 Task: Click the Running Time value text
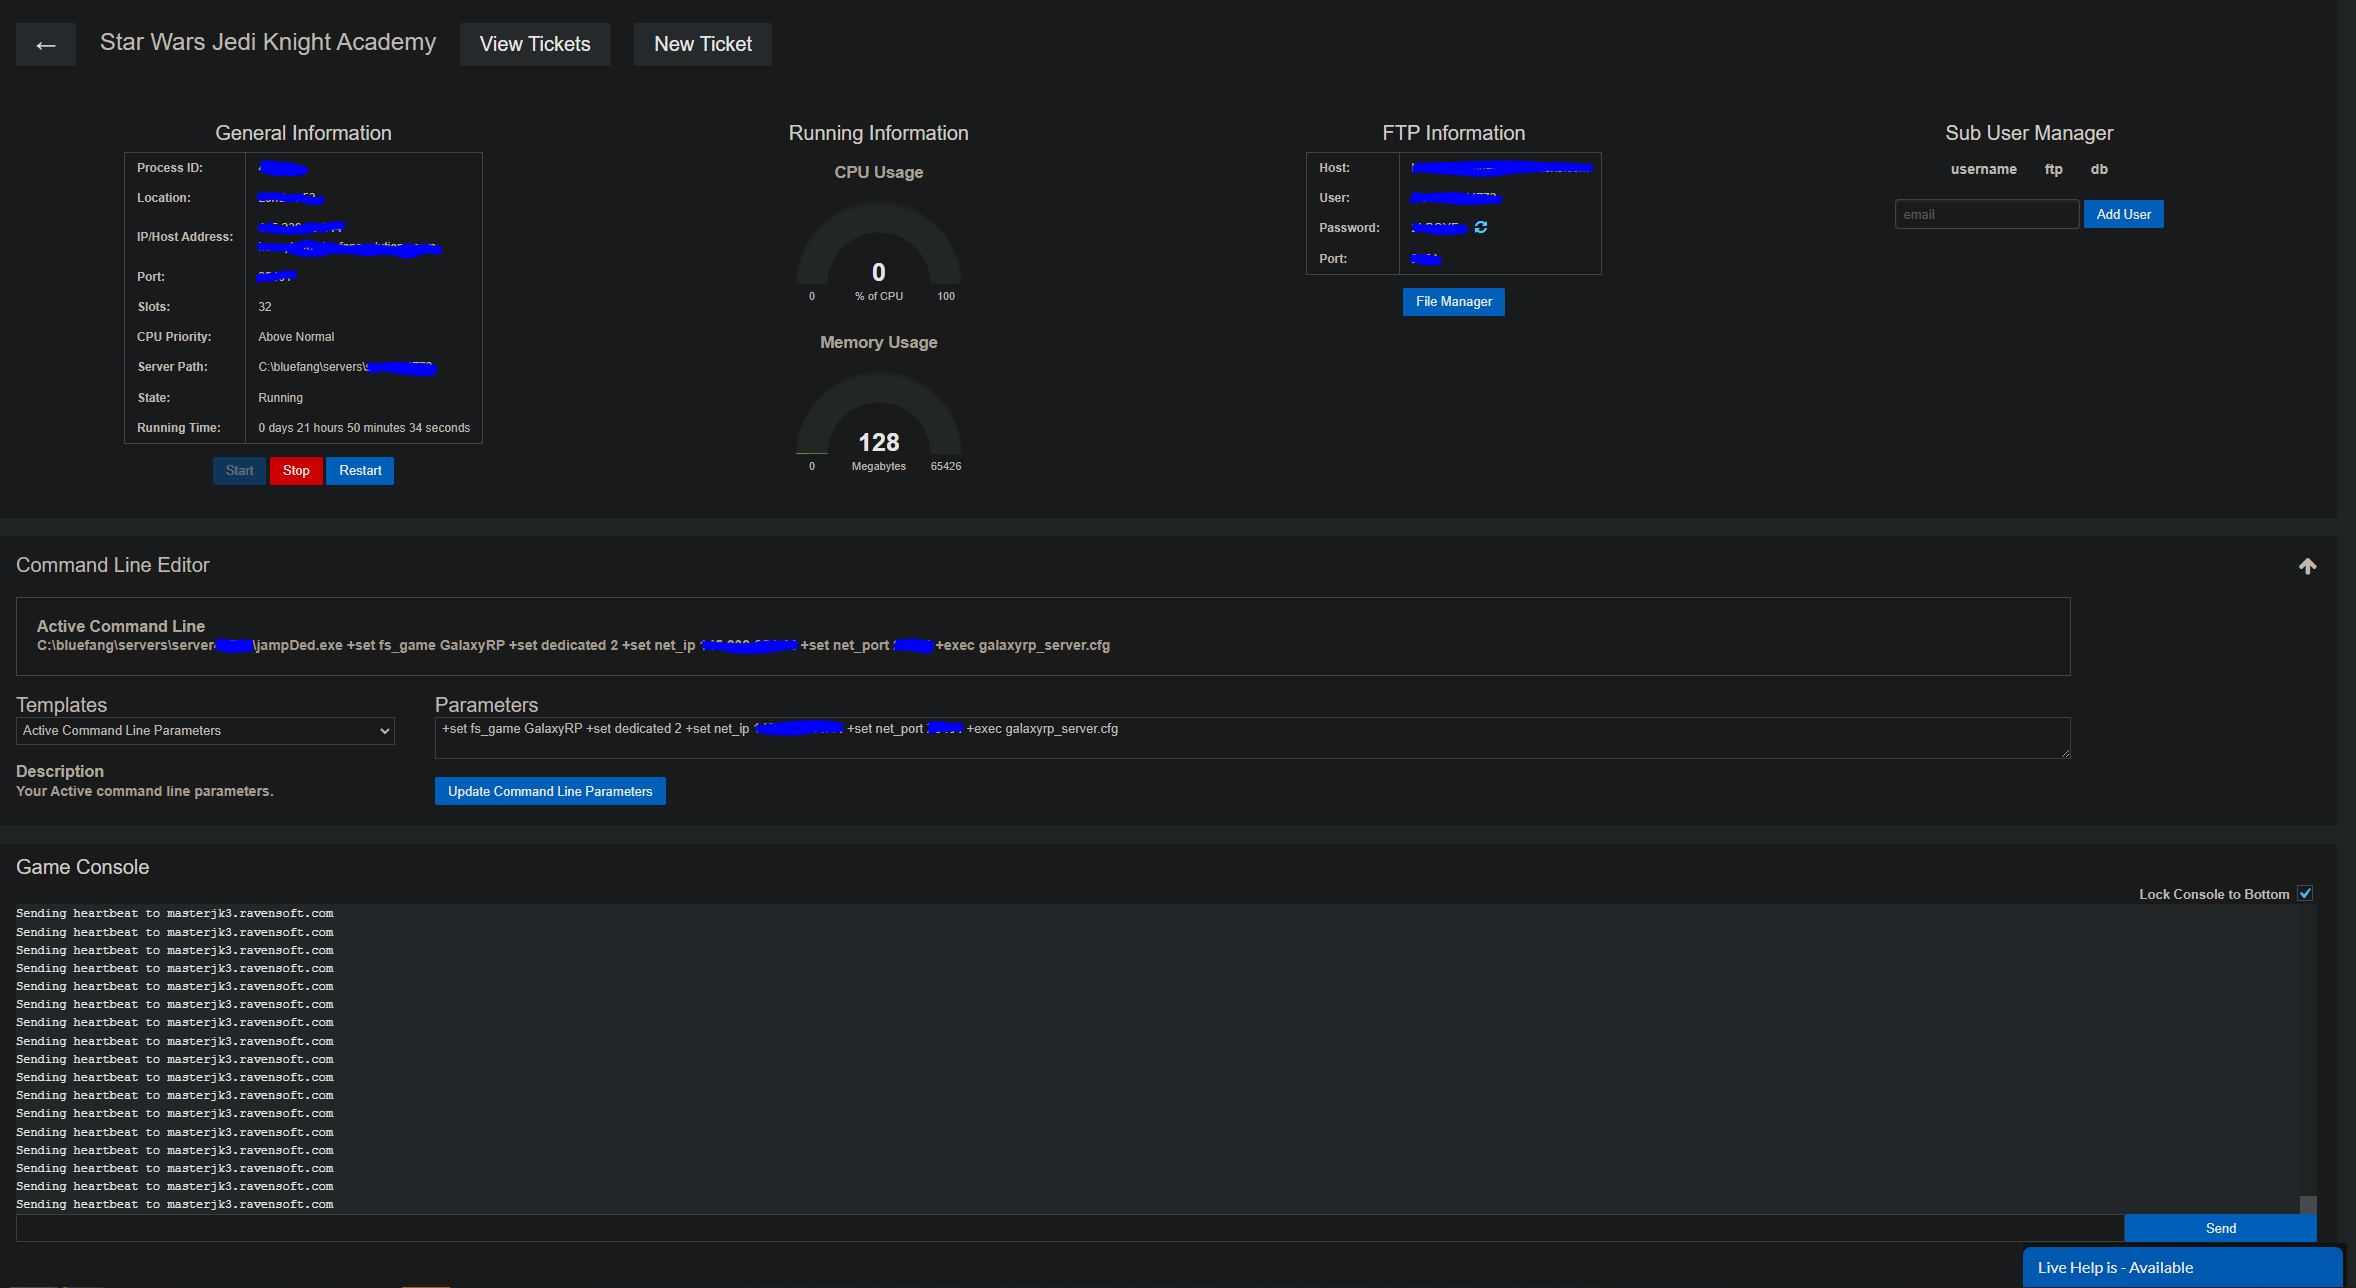coord(364,428)
